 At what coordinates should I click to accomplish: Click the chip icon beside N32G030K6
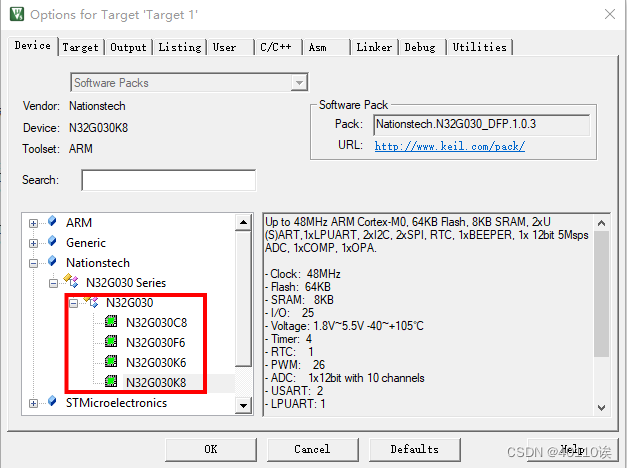coord(111,361)
